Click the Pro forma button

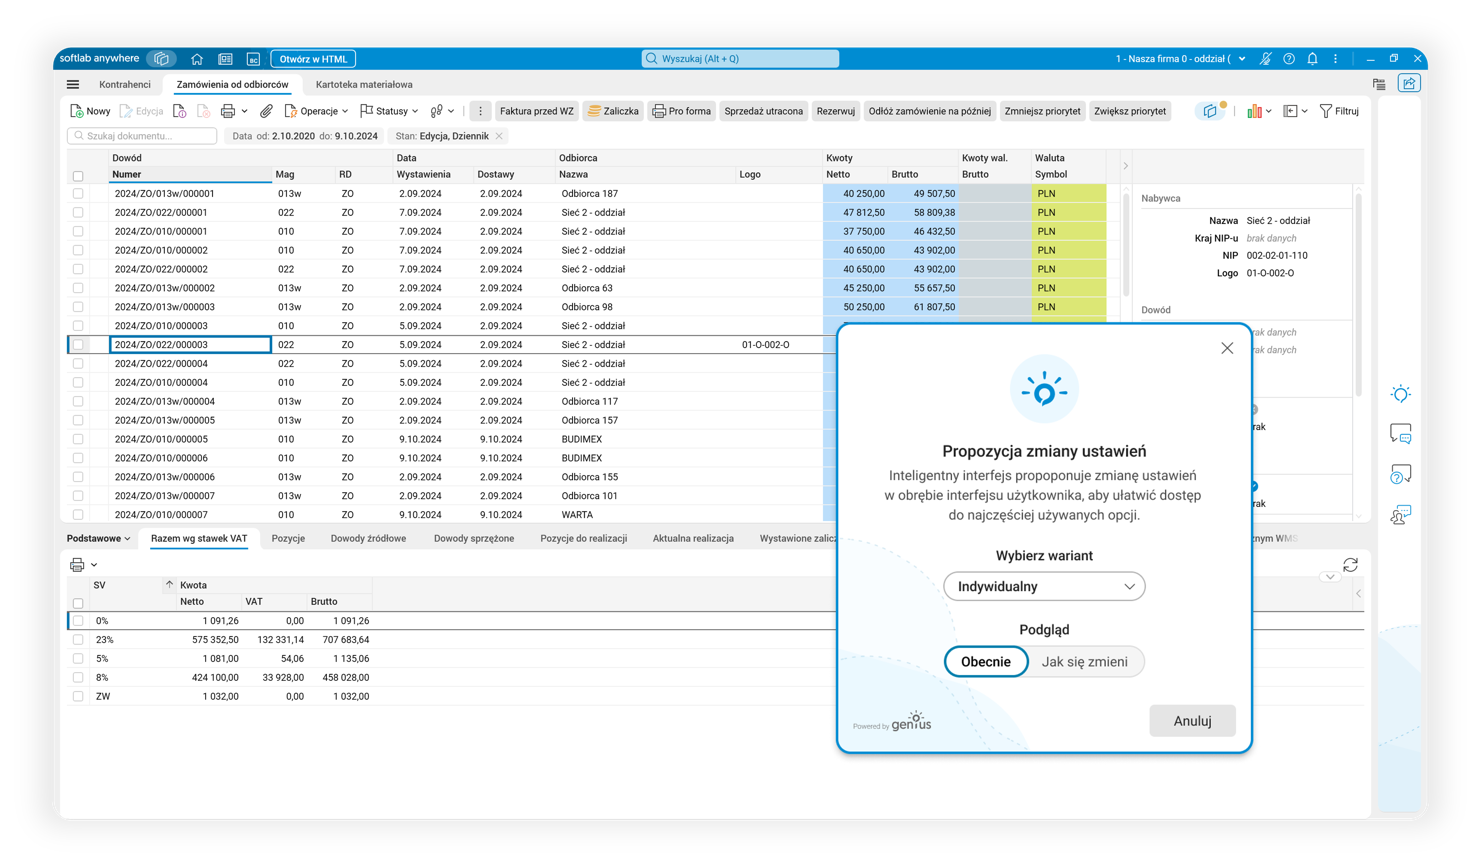pos(682,111)
